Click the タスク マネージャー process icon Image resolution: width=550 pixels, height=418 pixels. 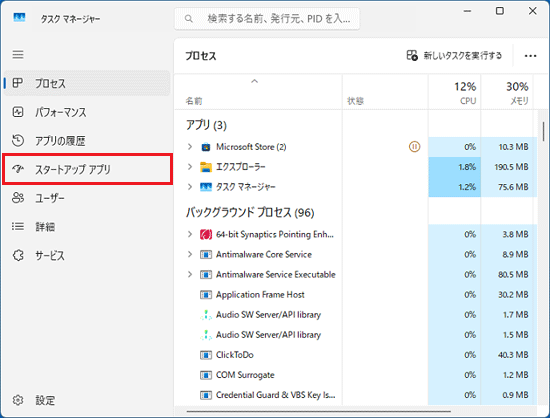click(206, 187)
